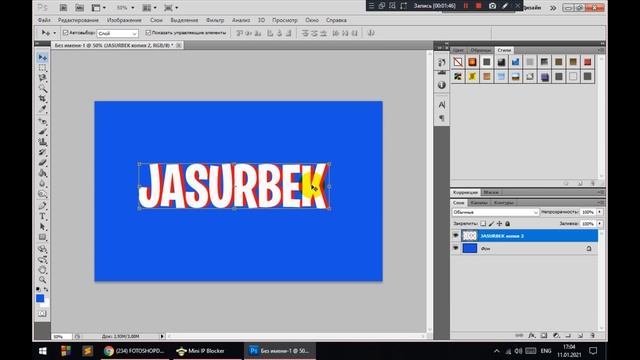
Task: Toggle lock image pixels
Action: click(x=491, y=224)
